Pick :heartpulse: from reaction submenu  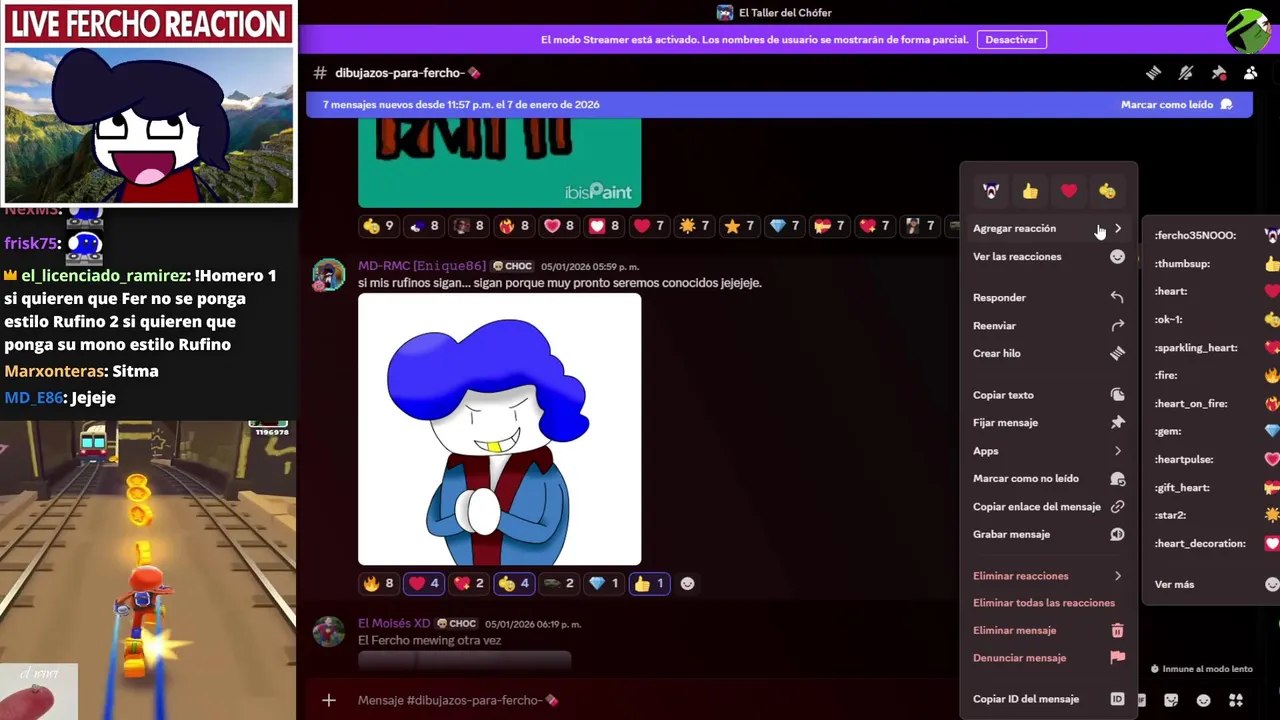tap(1214, 459)
